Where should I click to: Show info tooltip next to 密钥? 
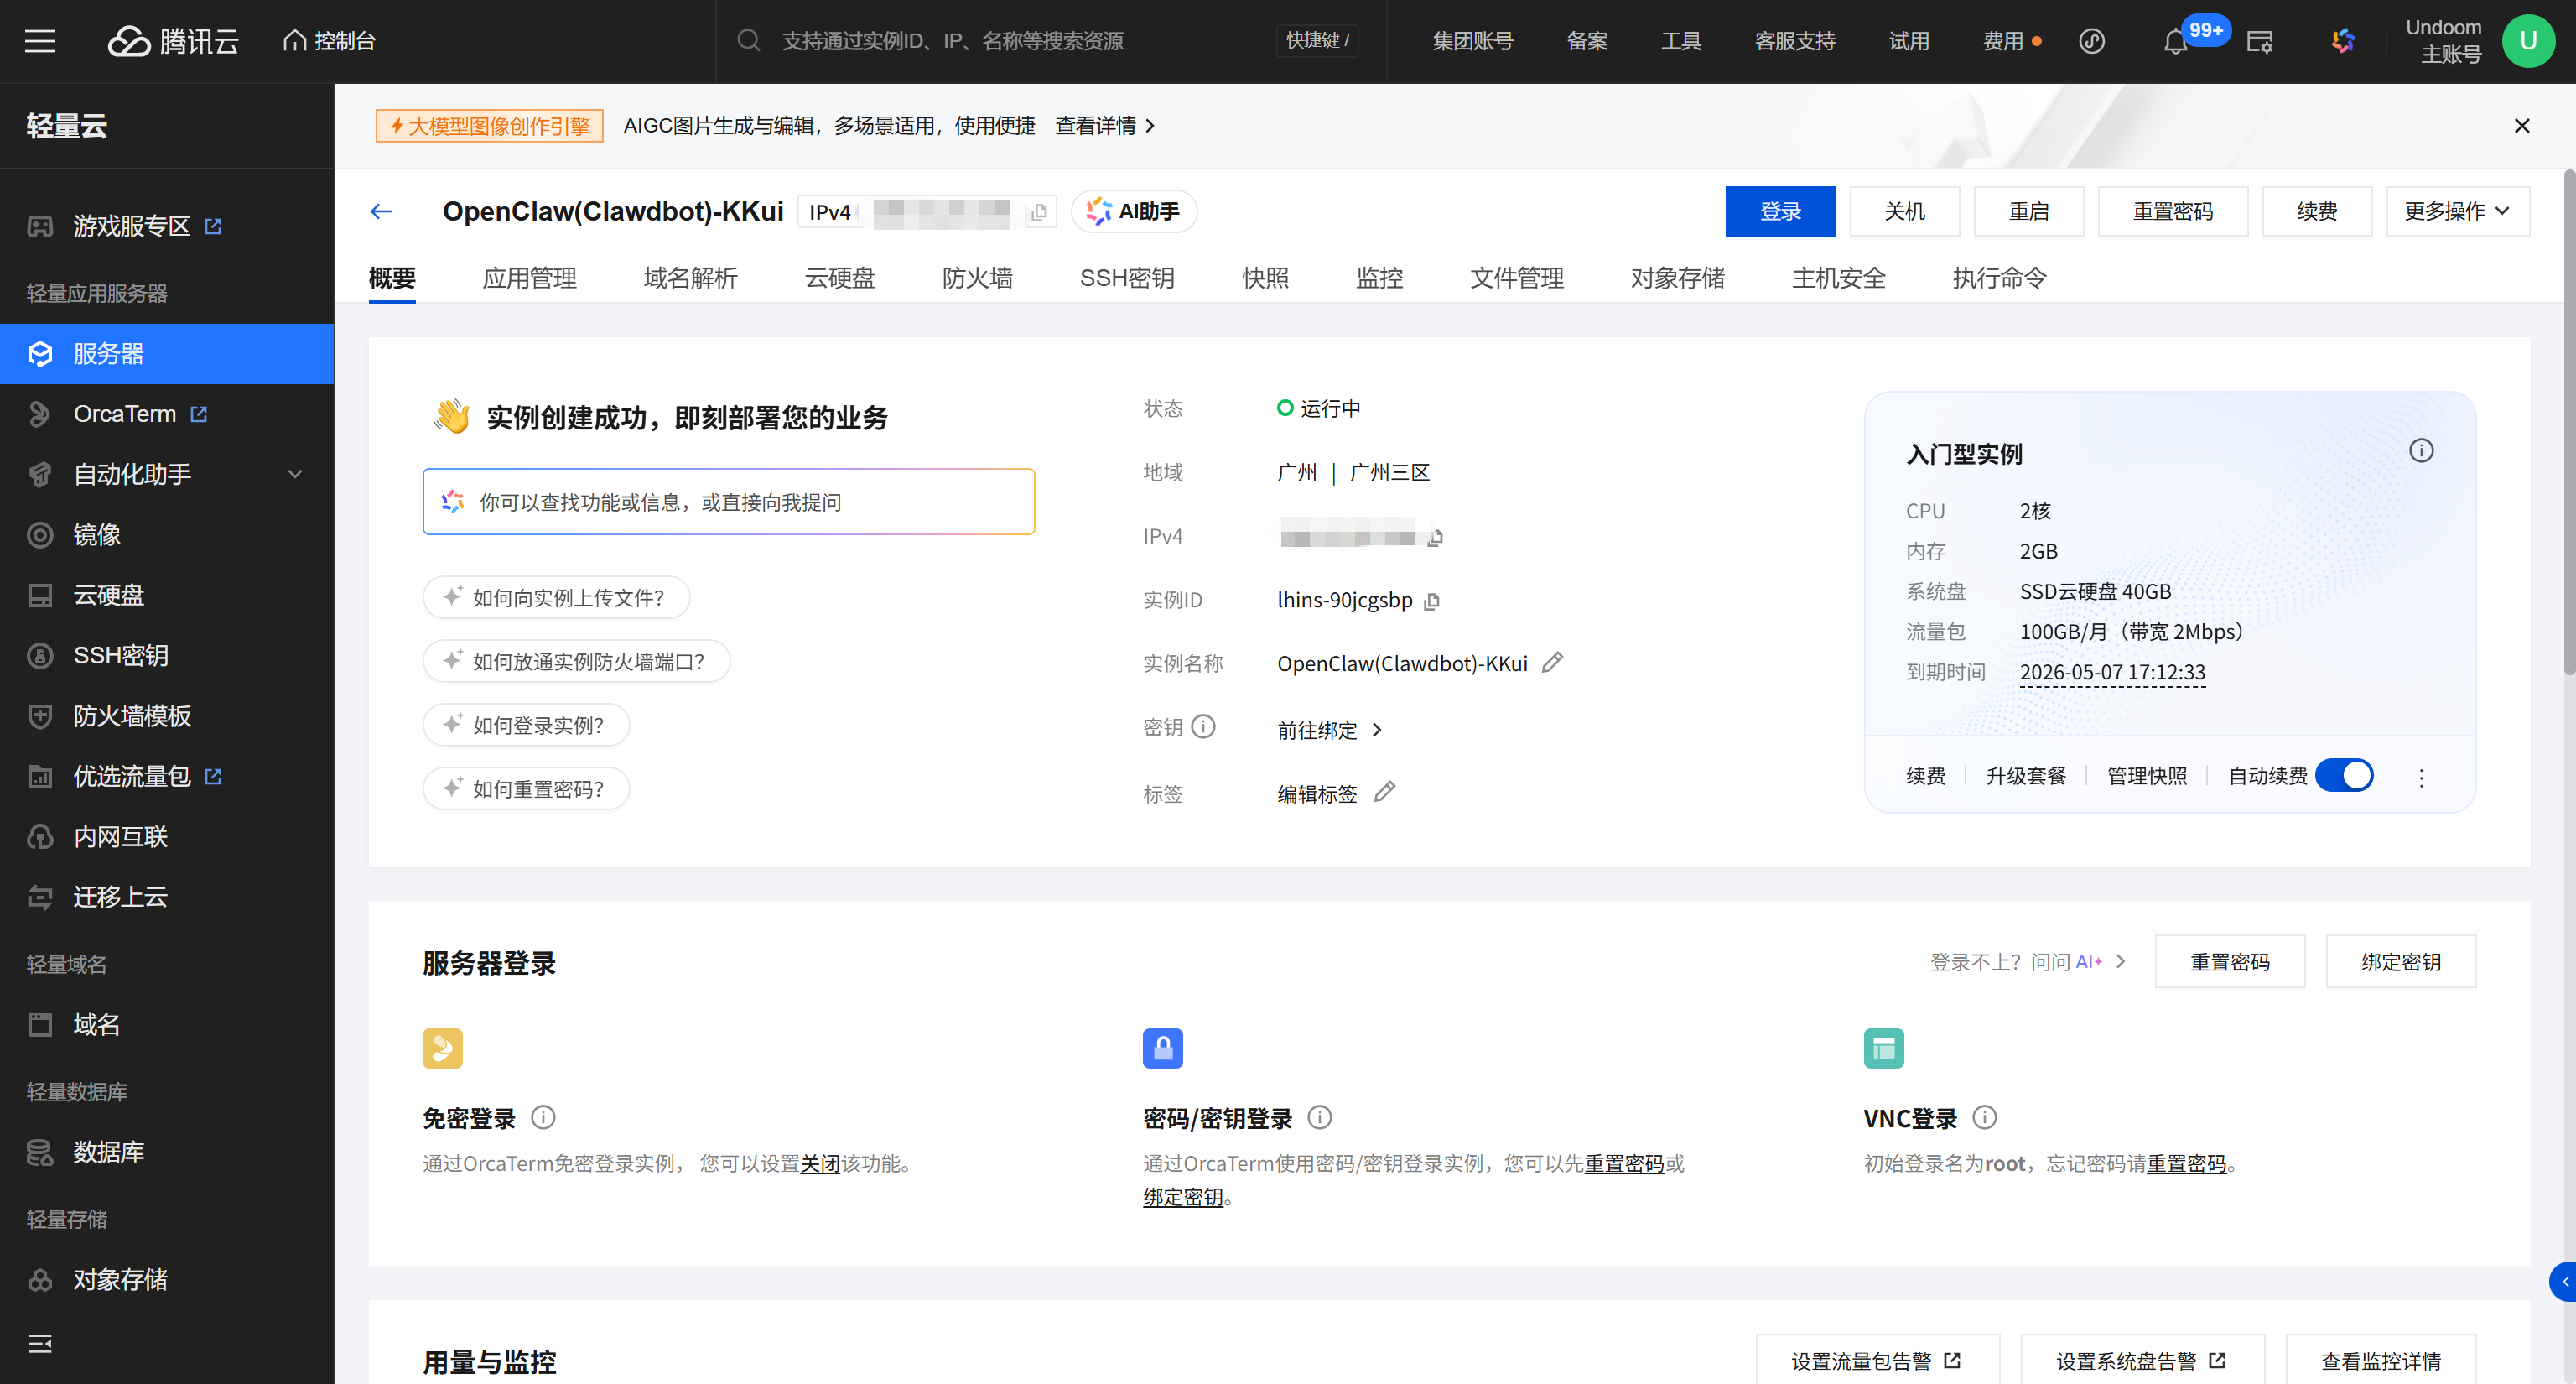click(1204, 727)
